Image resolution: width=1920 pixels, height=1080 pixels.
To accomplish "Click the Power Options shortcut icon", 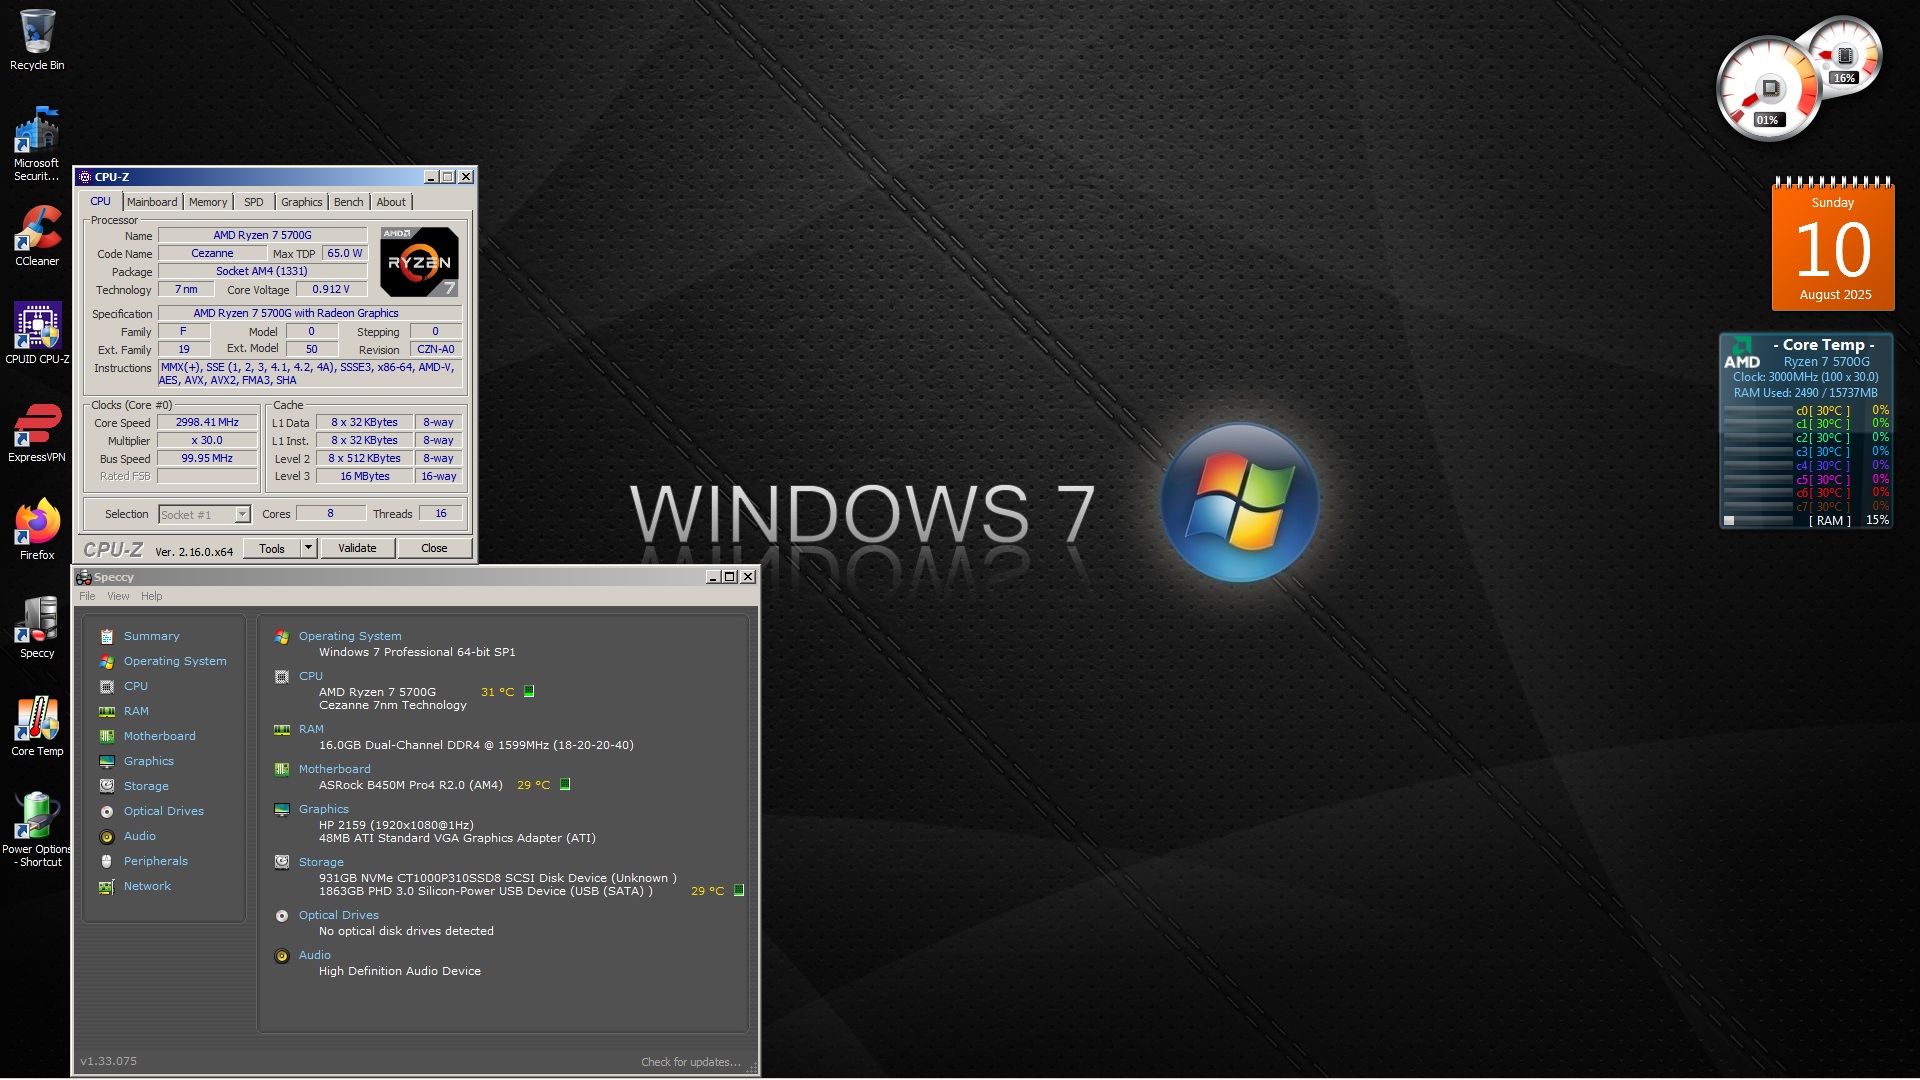I will point(37,817).
